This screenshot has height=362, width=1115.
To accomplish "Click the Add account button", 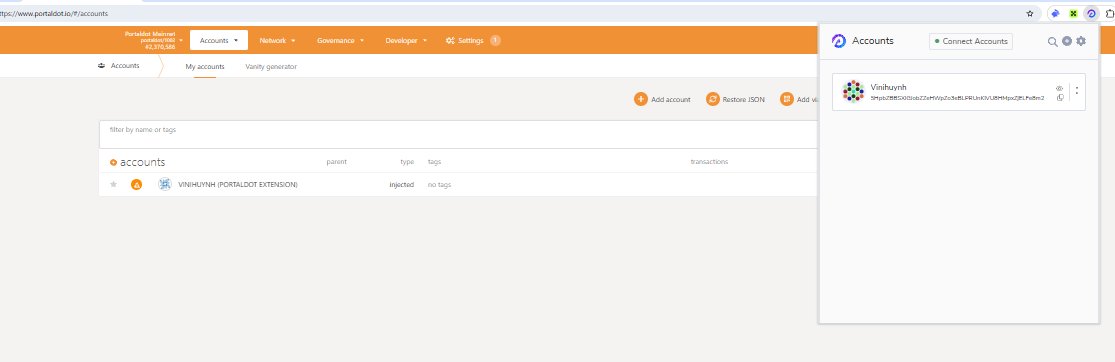I will pos(662,100).
